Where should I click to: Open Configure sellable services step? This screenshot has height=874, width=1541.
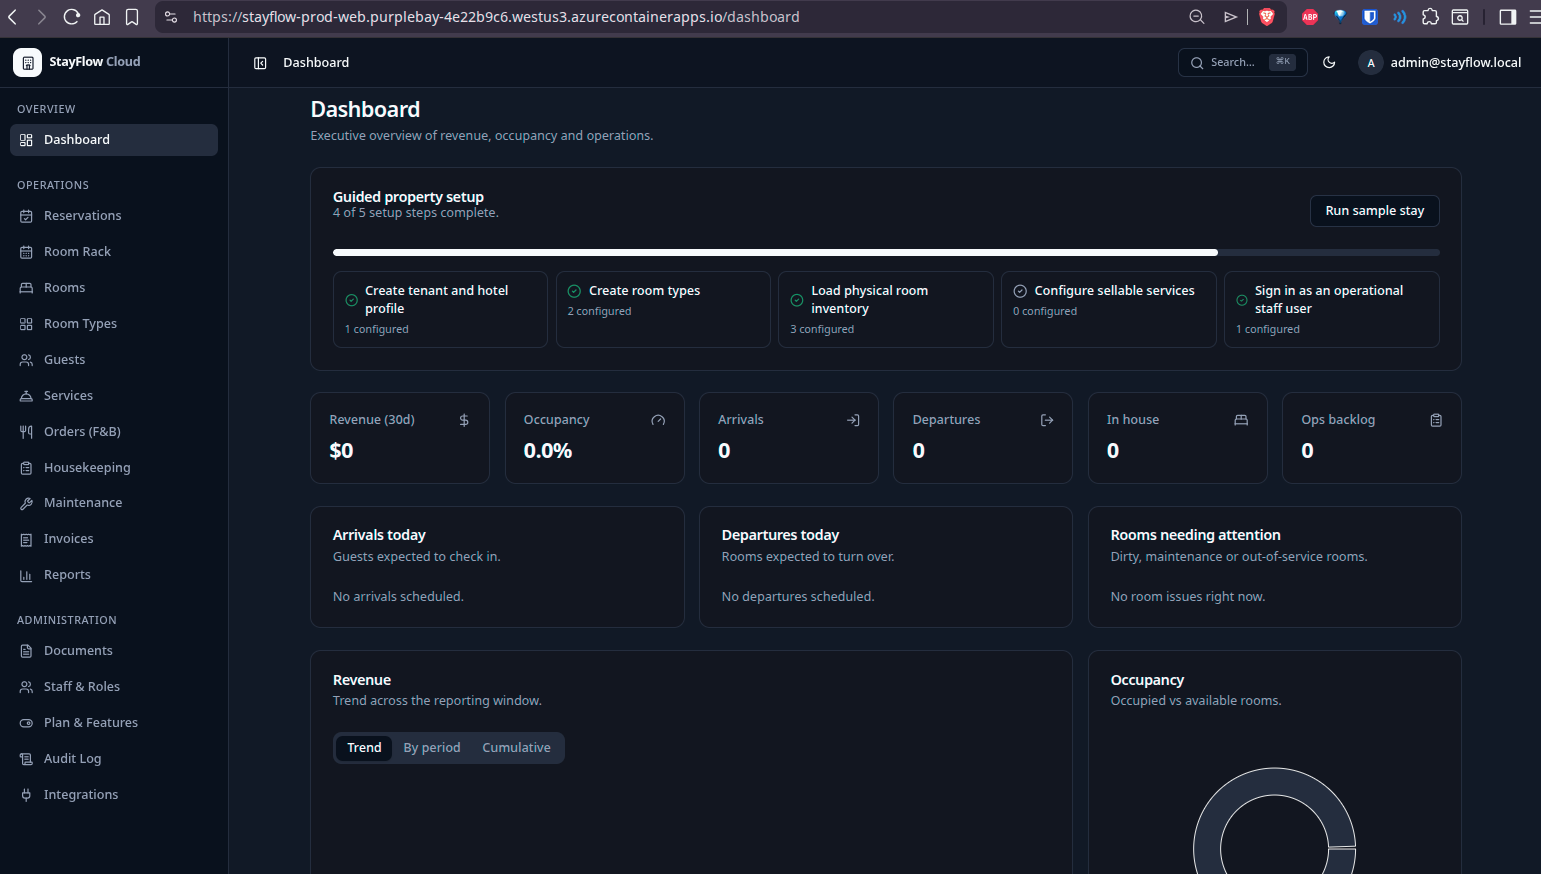click(1109, 309)
